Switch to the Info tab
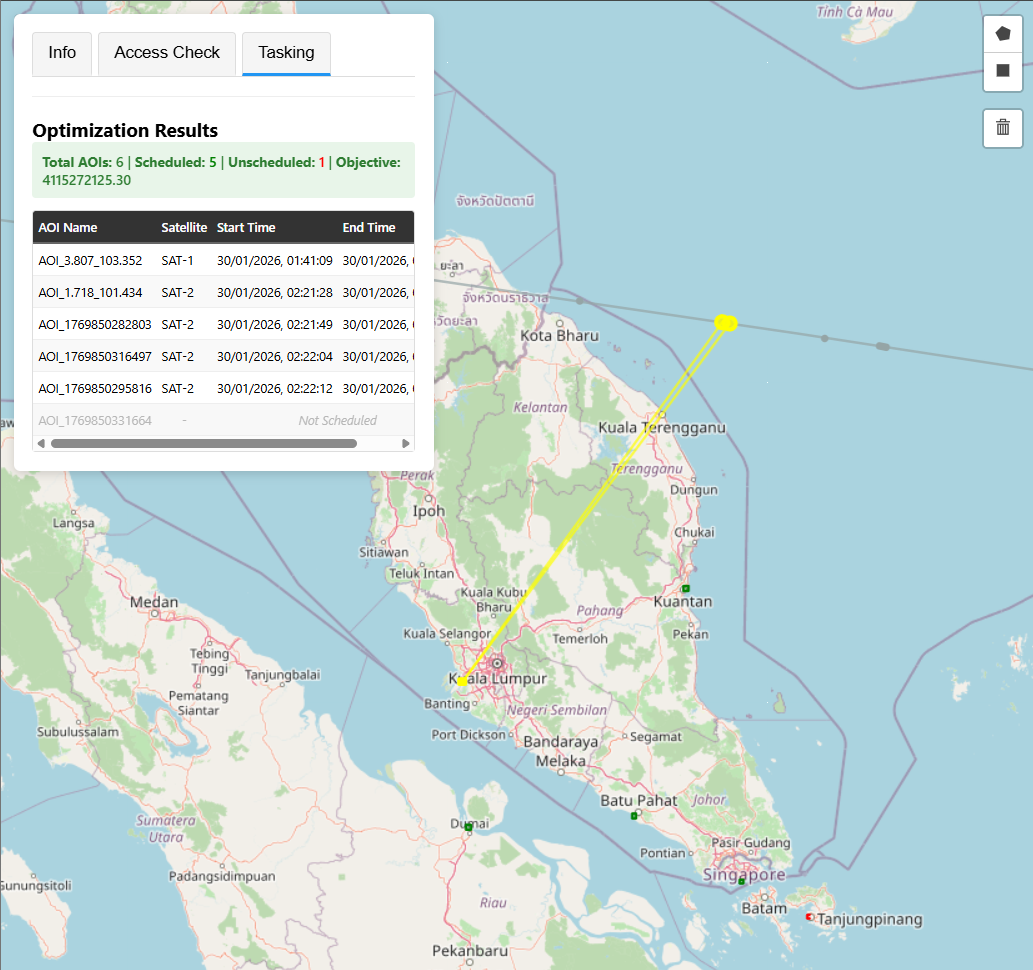The width and height of the screenshot is (1033, 970). pyautogui.click(x=62, y=53)
